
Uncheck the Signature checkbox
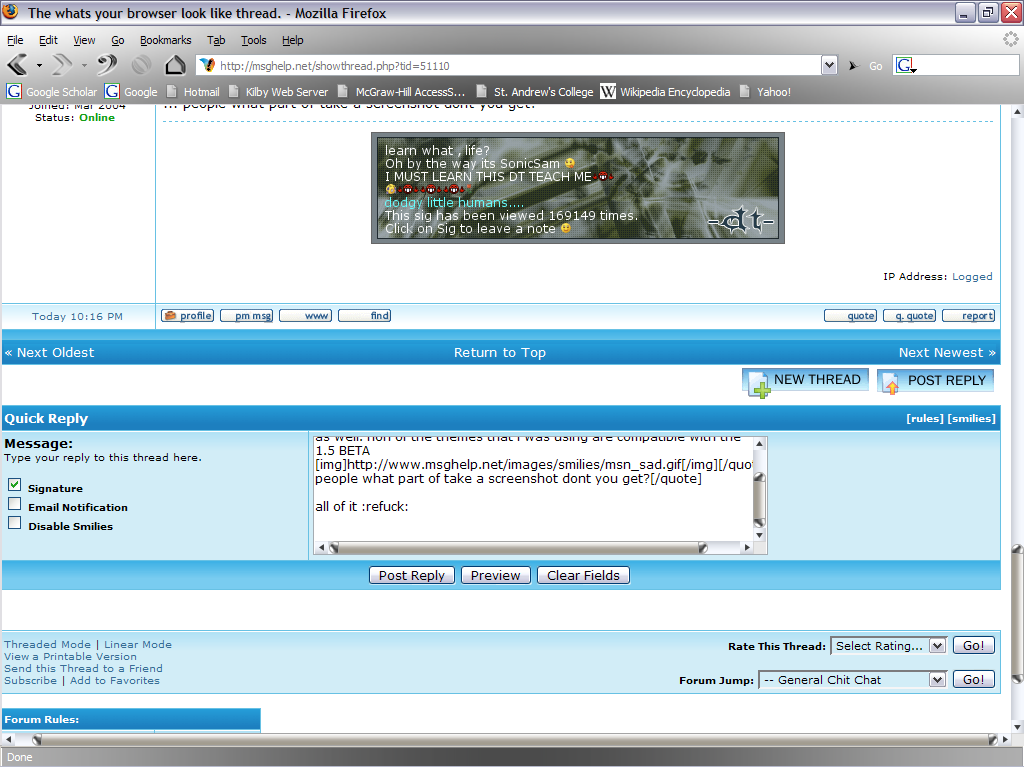point(14,485)
